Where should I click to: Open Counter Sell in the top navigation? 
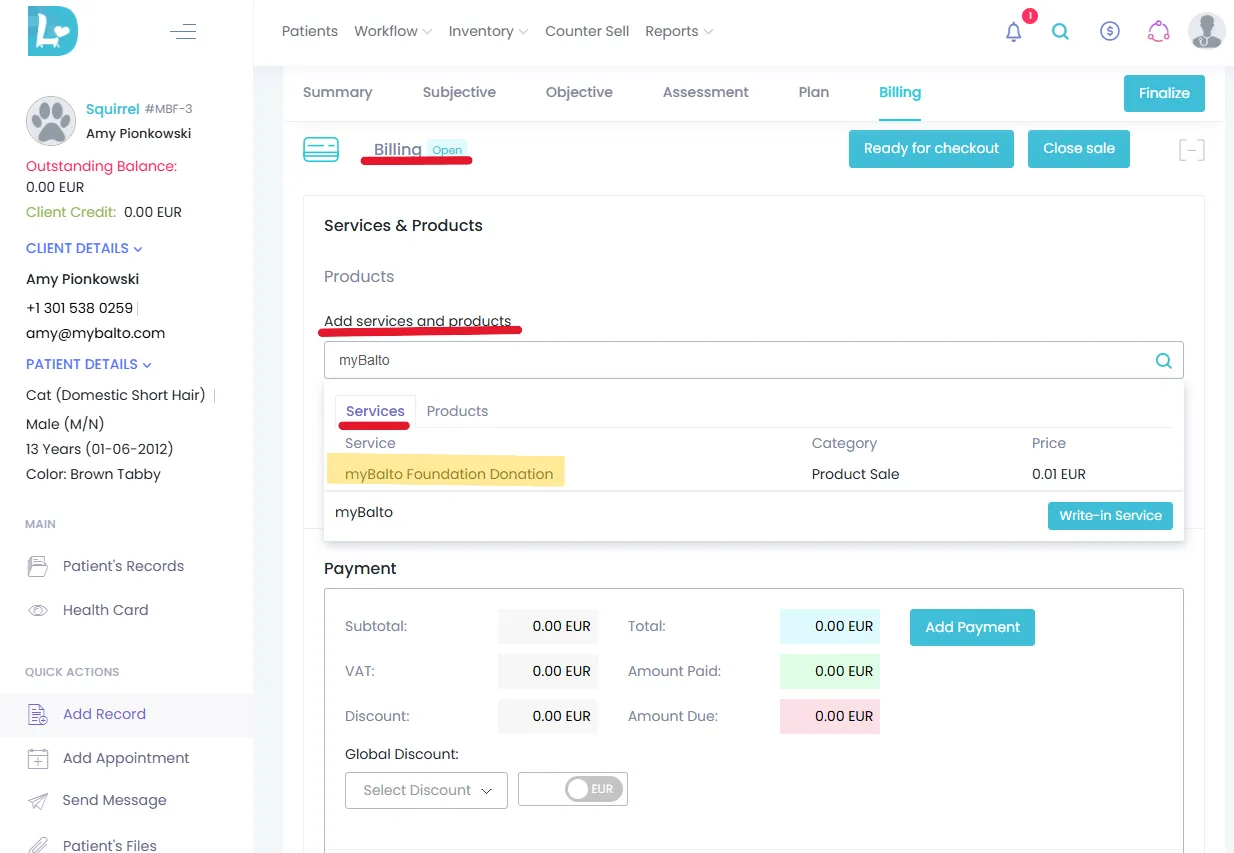[587, 31]
